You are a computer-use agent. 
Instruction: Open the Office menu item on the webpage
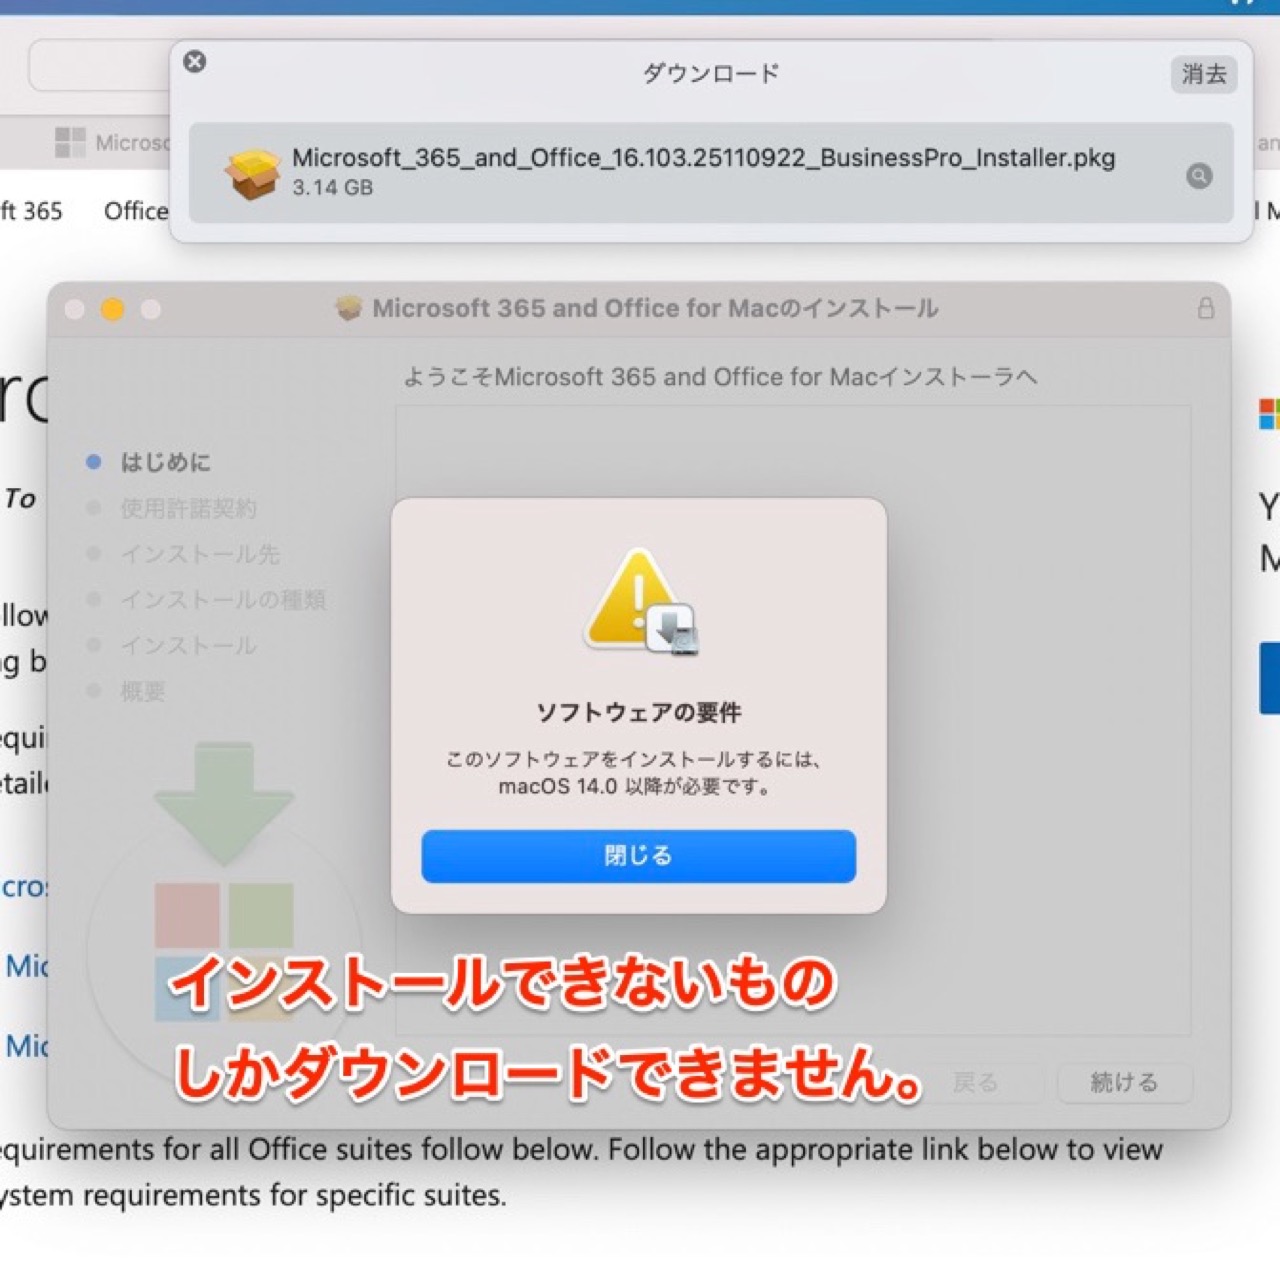click(136, 211)
